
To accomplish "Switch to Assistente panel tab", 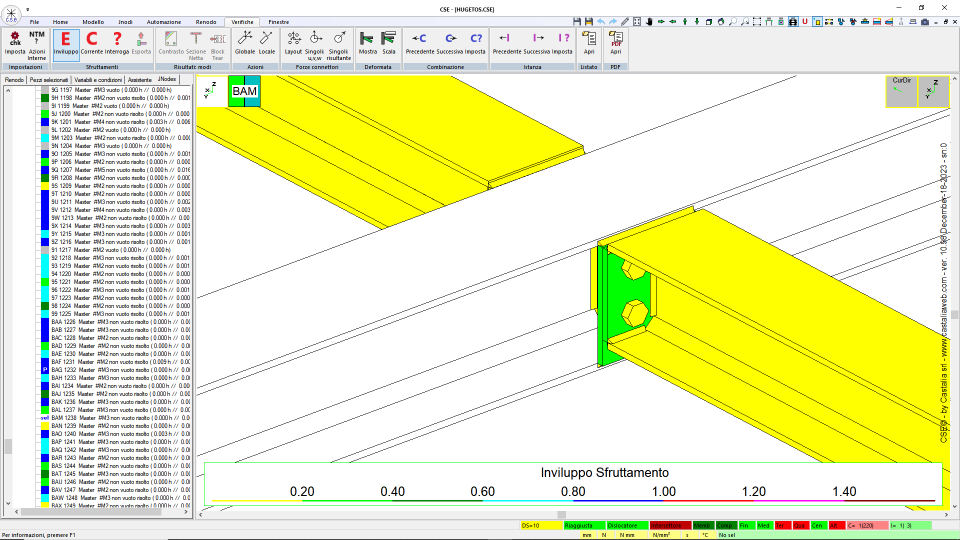I will tap(140, 80).
